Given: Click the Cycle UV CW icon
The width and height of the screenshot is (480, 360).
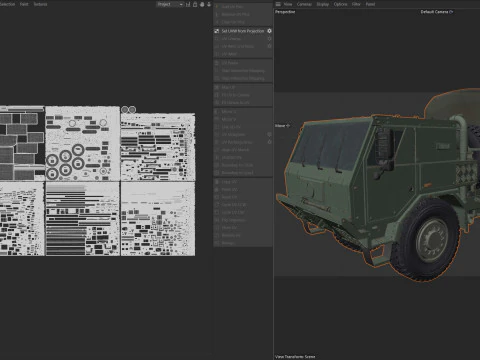Looking at the screenshot, I should click(216, 212).
